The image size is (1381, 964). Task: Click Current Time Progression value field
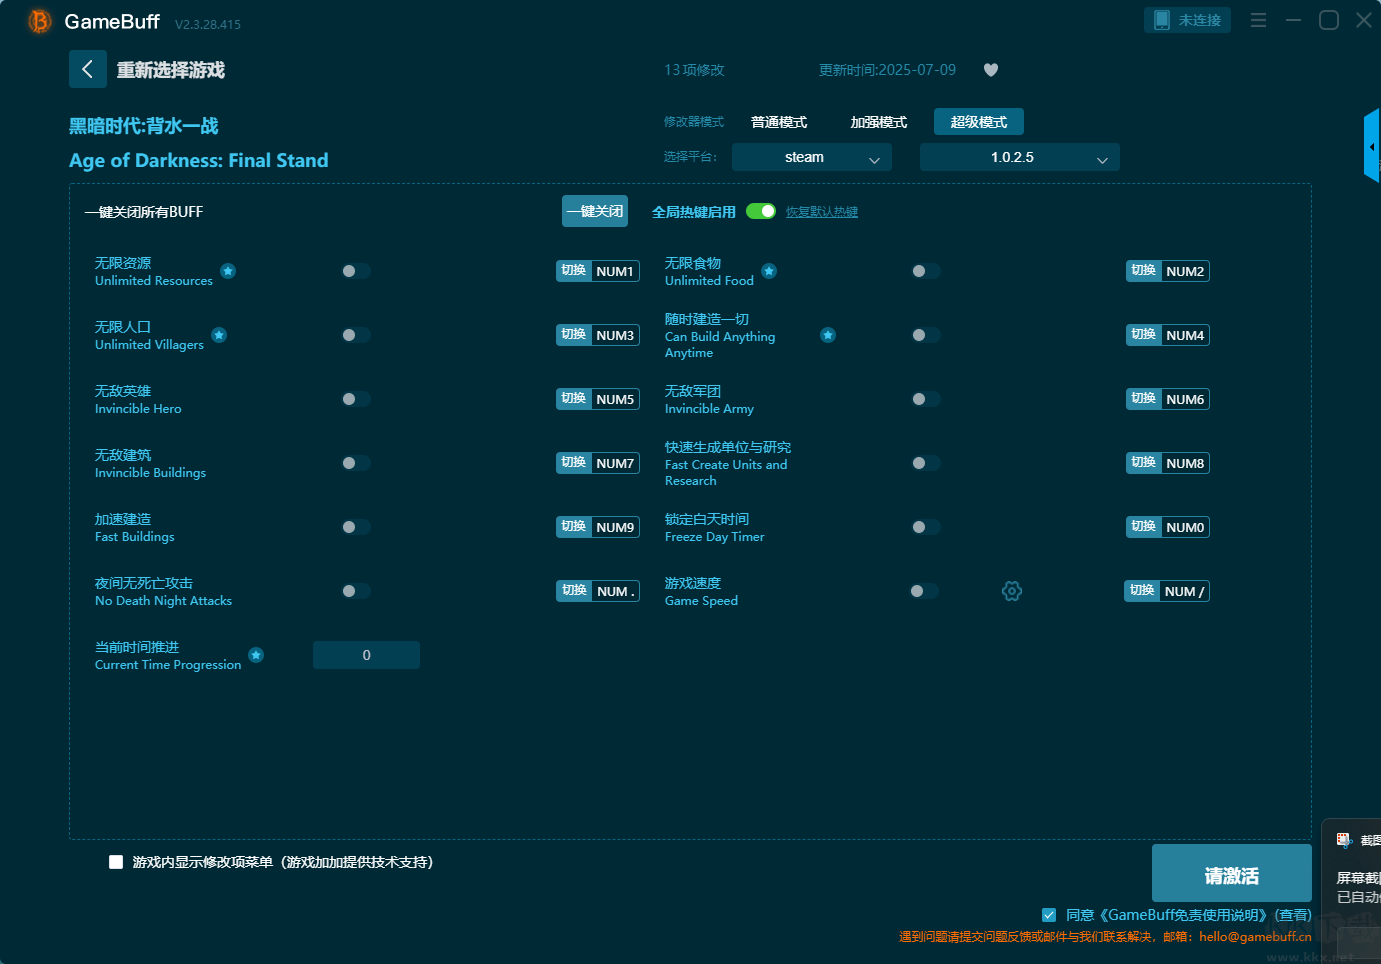[366, 655]
